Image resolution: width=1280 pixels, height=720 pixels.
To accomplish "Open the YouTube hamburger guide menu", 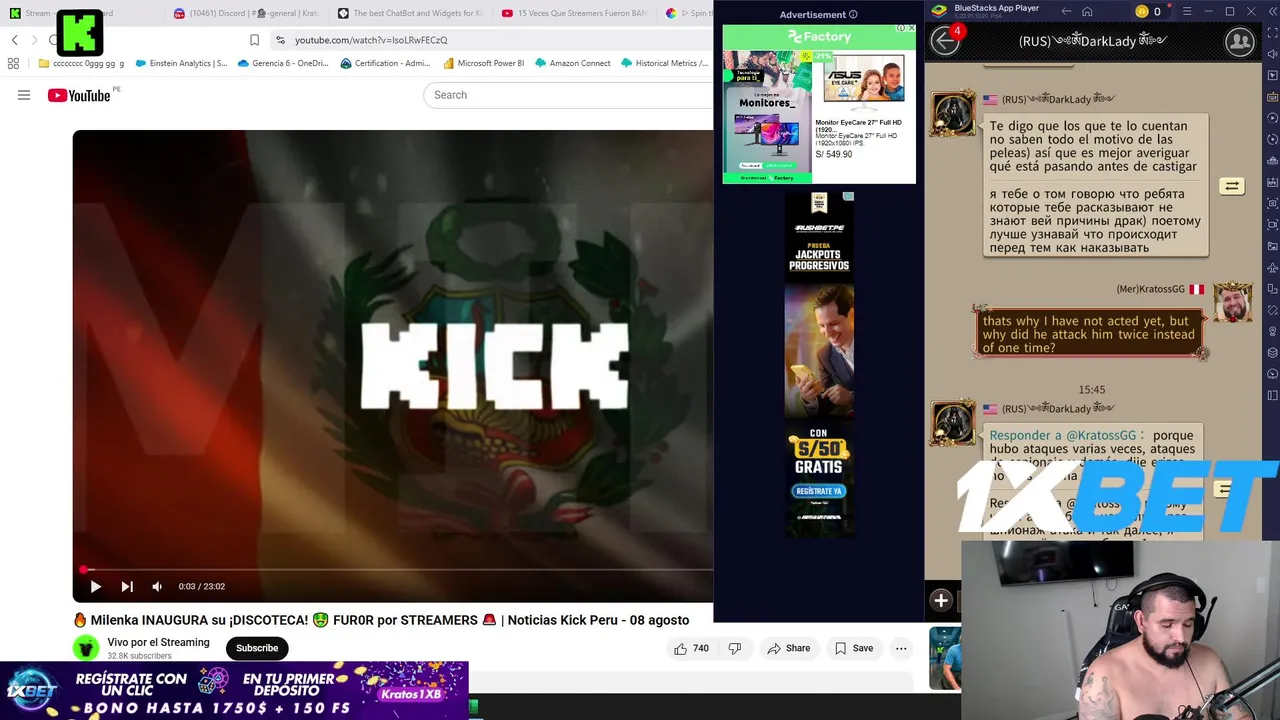I will (24, 95).
